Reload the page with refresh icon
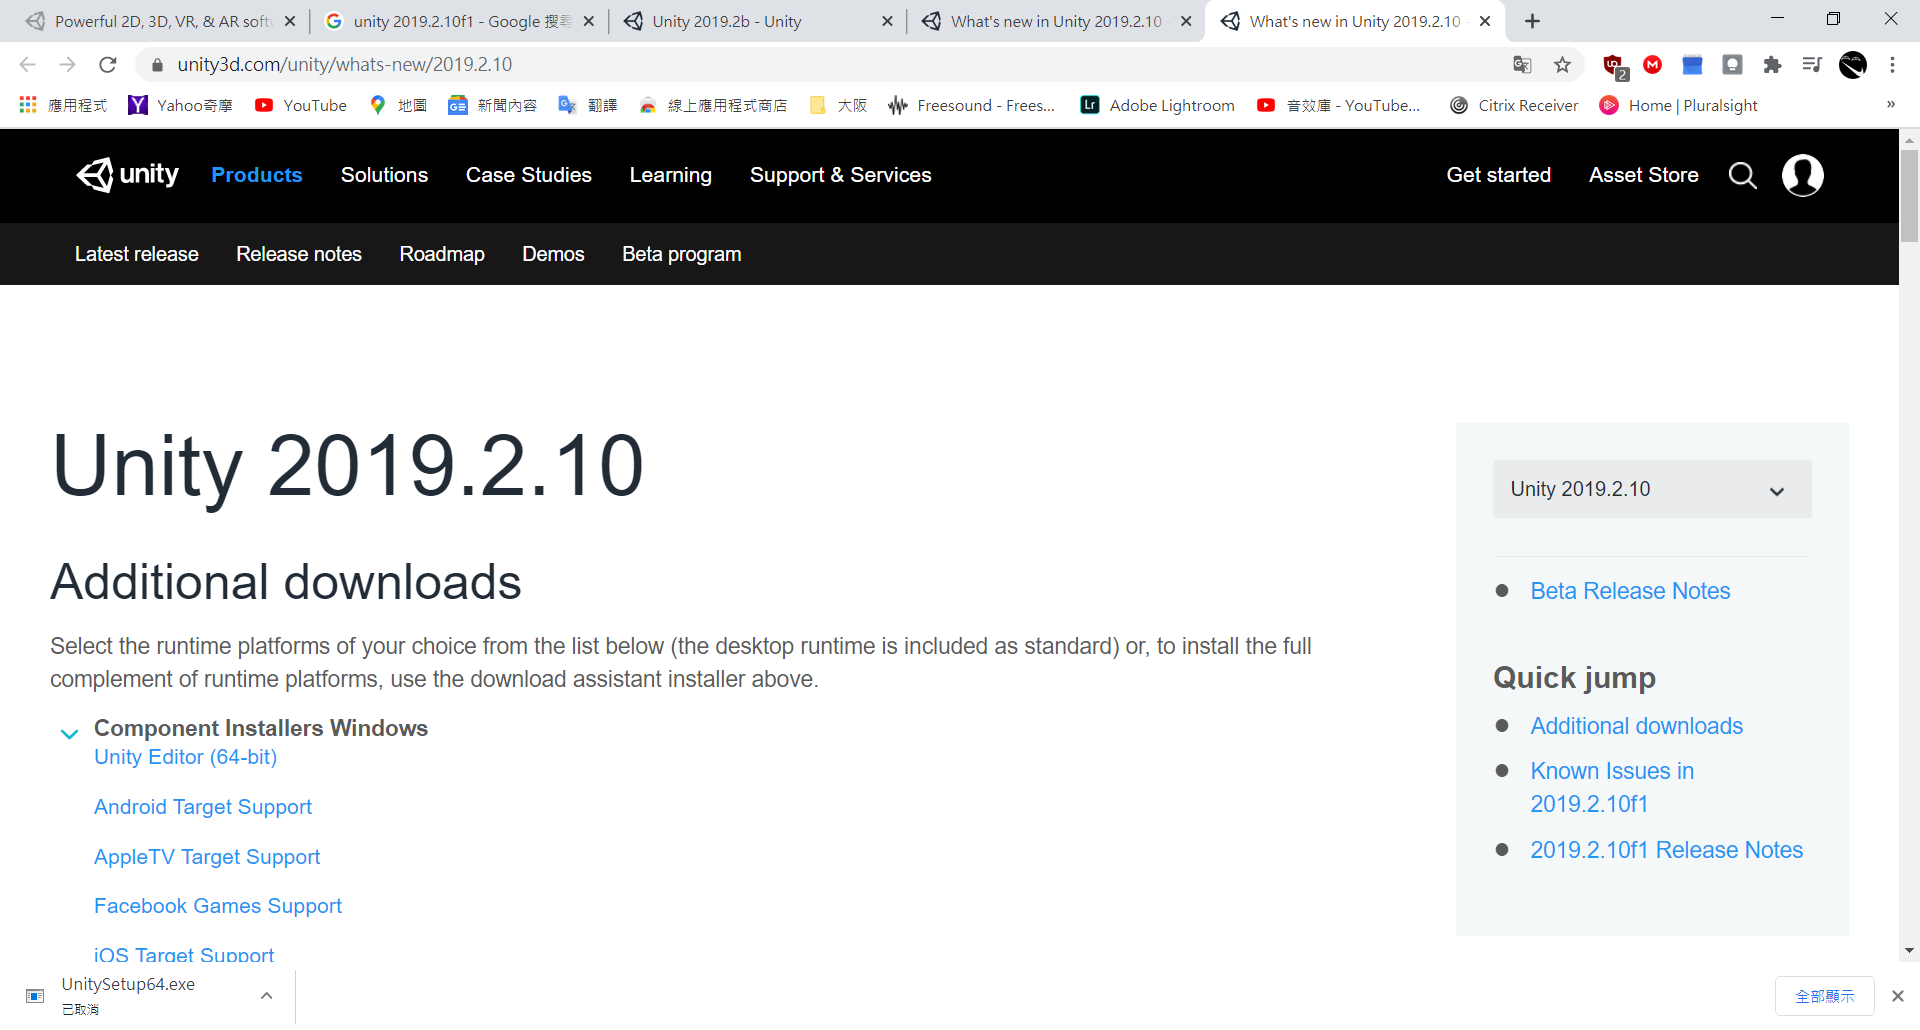The height and width of the screenshot is (1030, 1920). coord(108,64)
